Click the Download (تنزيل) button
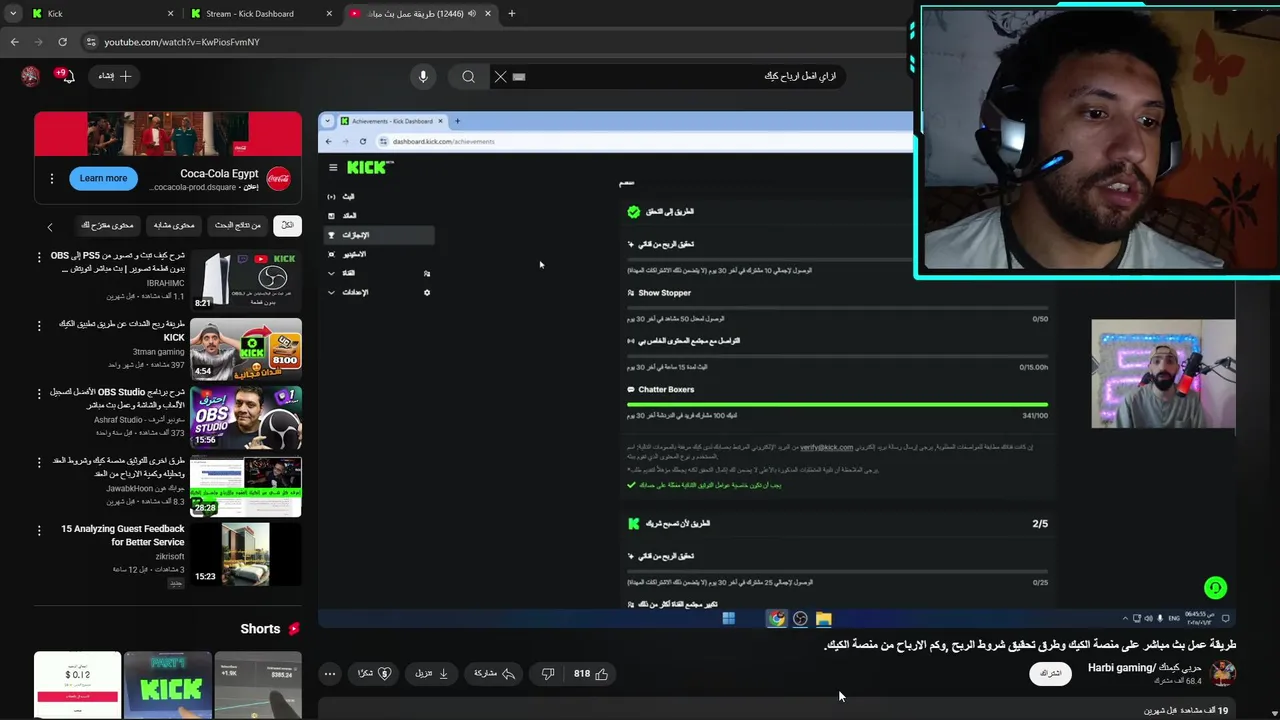This screenshot has width=1280, height=720. pos(432,674)
